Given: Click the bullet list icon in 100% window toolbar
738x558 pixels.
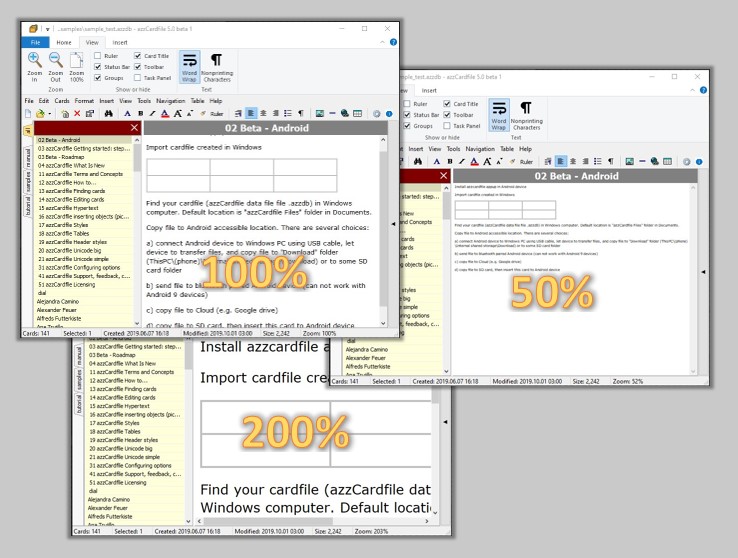Looking at the screenshot, I should pyautogui.click(x=288, y=113).
